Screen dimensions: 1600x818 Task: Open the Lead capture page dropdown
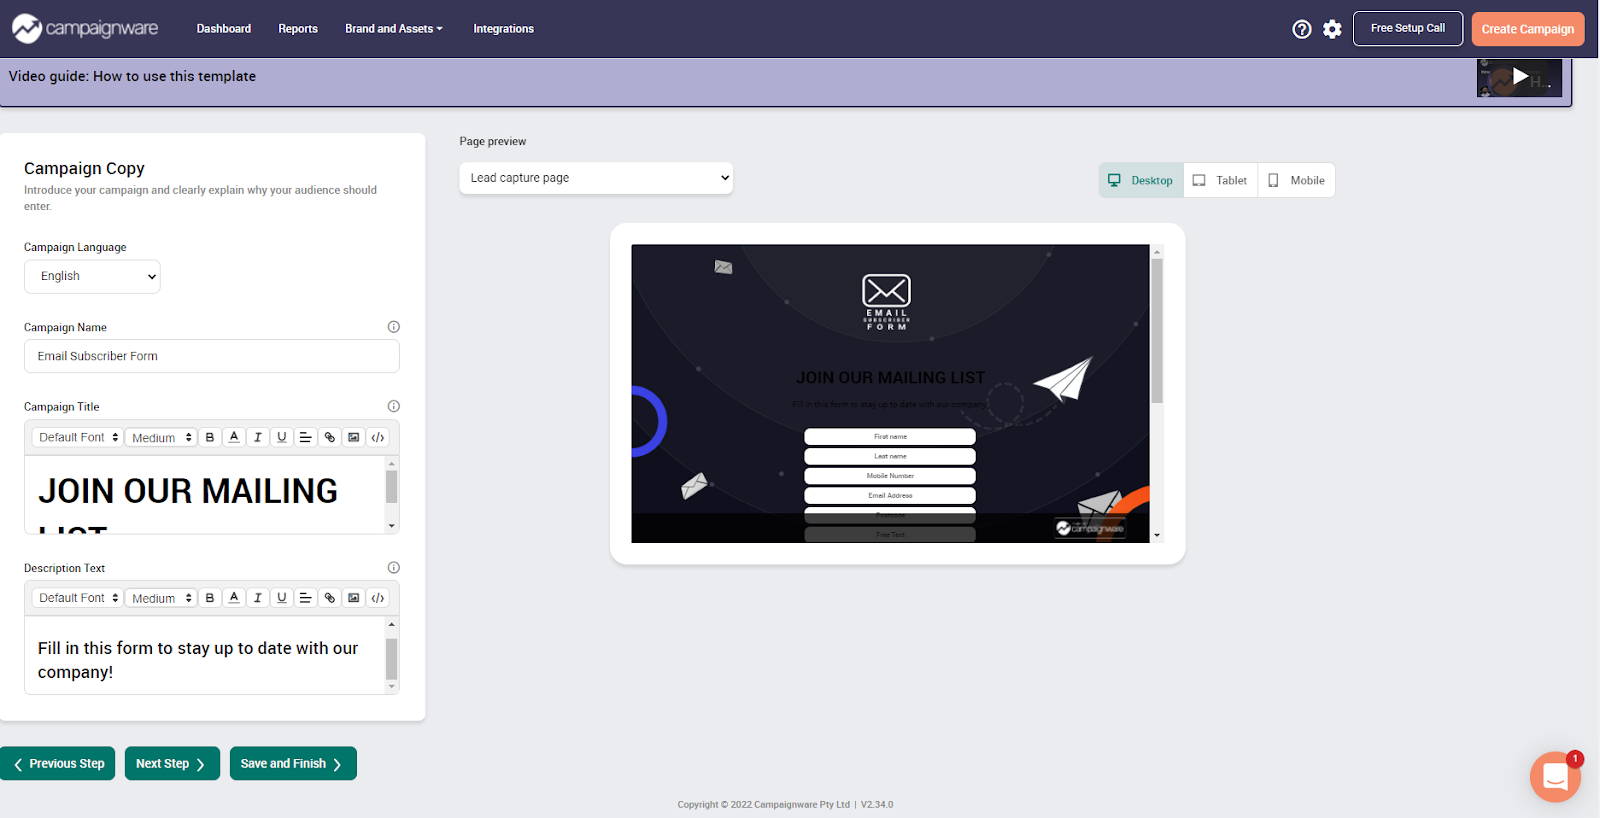[596, 178]
